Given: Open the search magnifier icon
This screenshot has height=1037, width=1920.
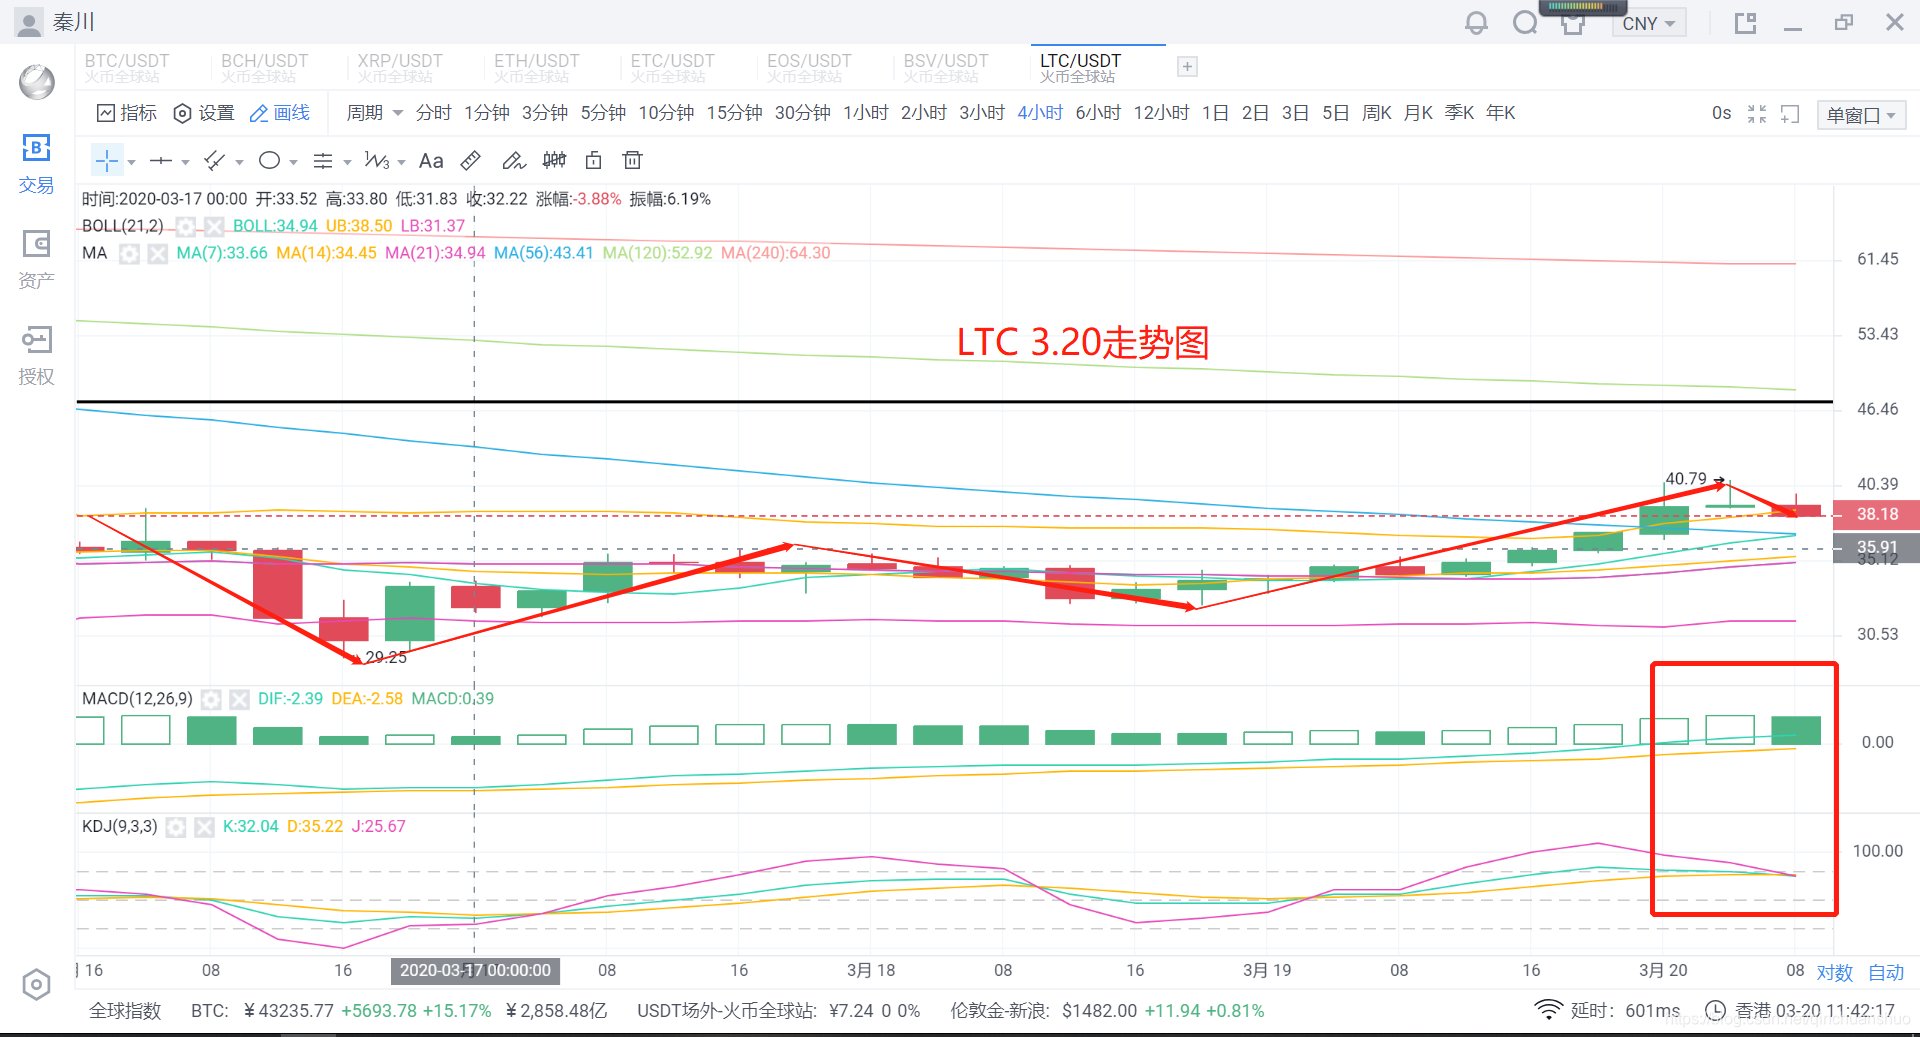Looking at the screenshot, I should [x=1525, y=23].
